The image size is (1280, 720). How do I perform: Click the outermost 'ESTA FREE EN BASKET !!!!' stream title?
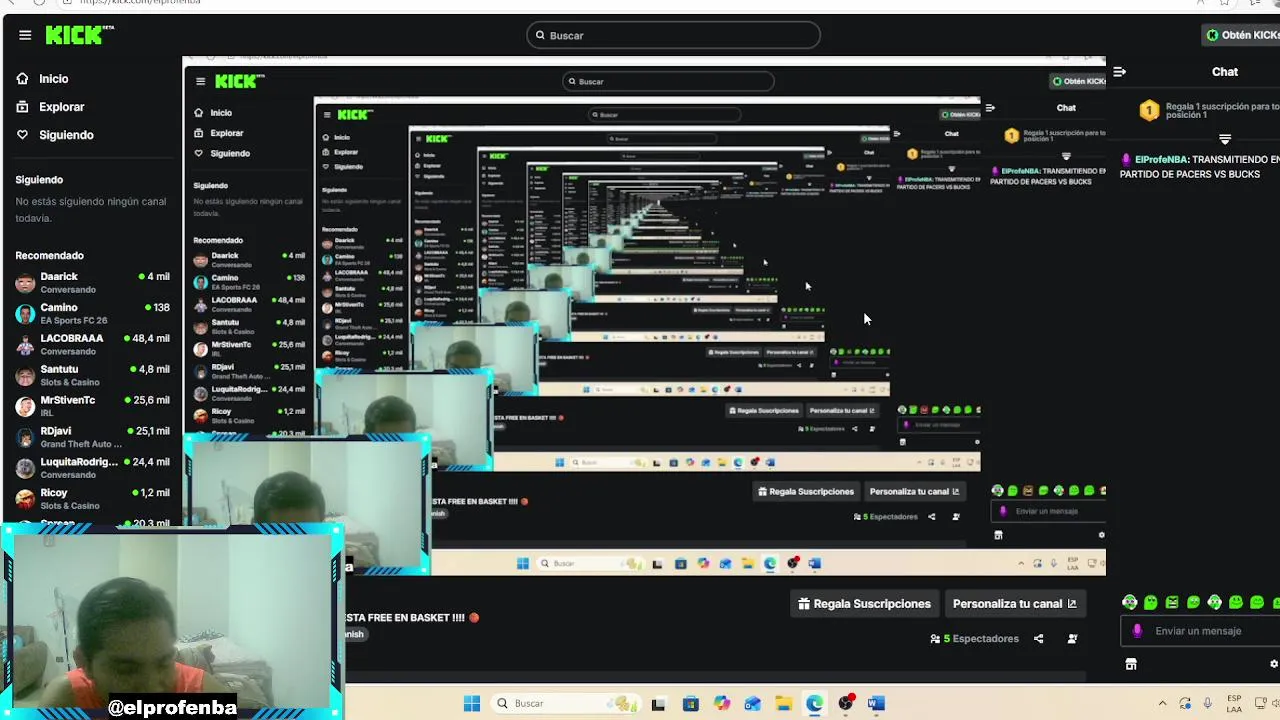405,618
